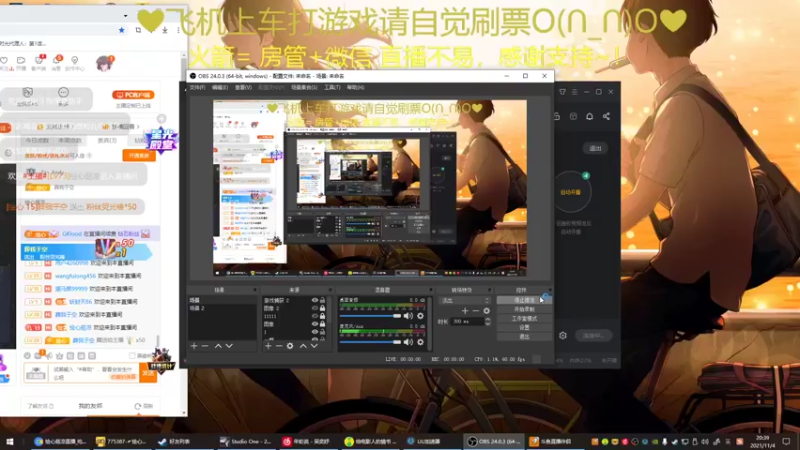Toggle visibility of 图像 source

(315, 324)
